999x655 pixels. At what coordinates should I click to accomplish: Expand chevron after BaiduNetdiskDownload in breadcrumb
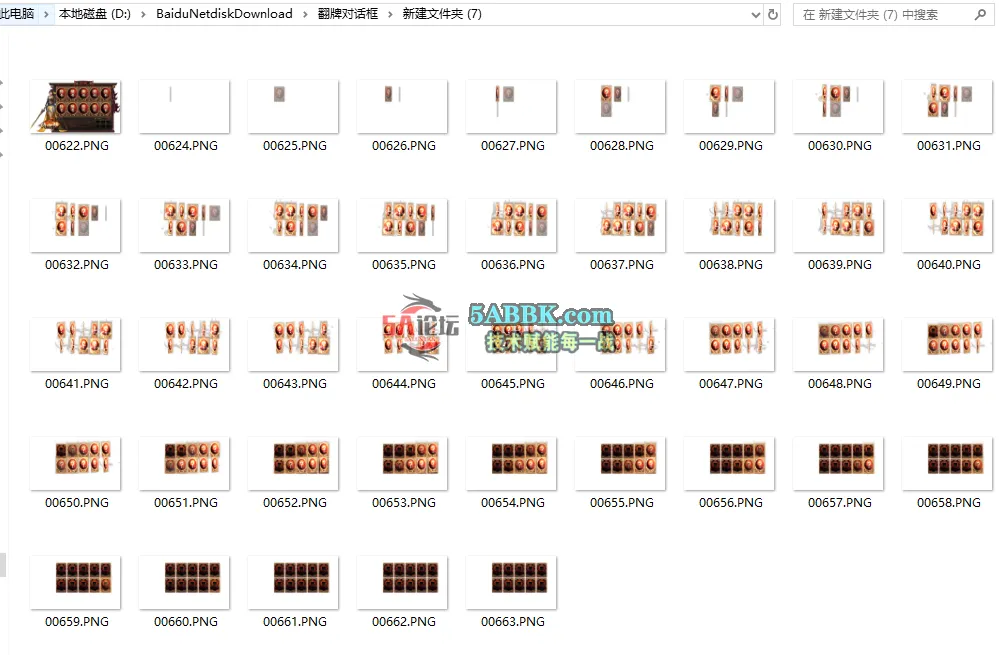point(305,15)
